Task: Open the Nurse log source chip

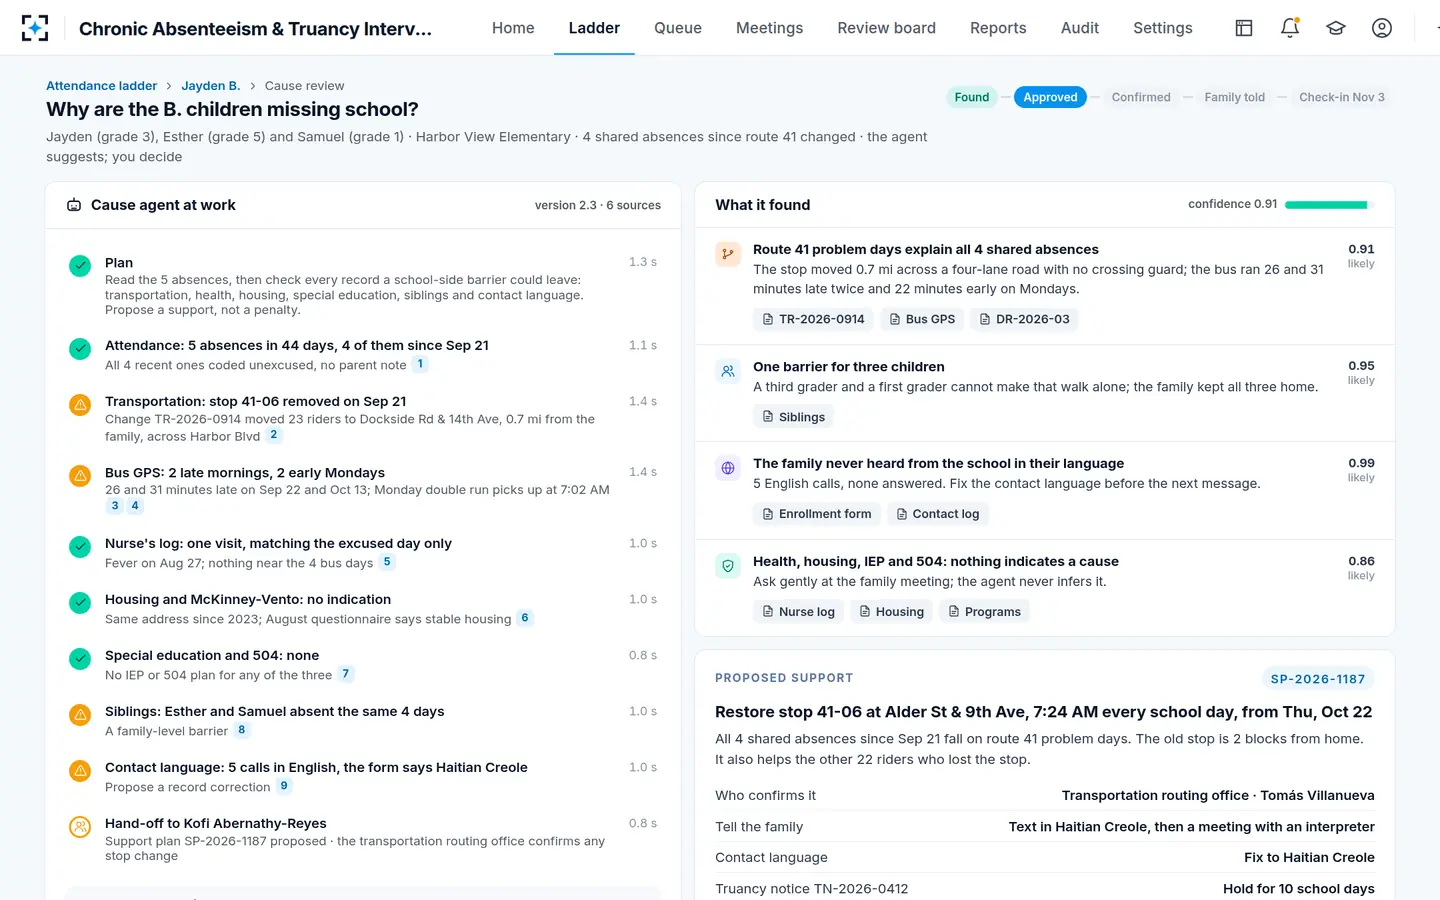Action: (798, 612)
